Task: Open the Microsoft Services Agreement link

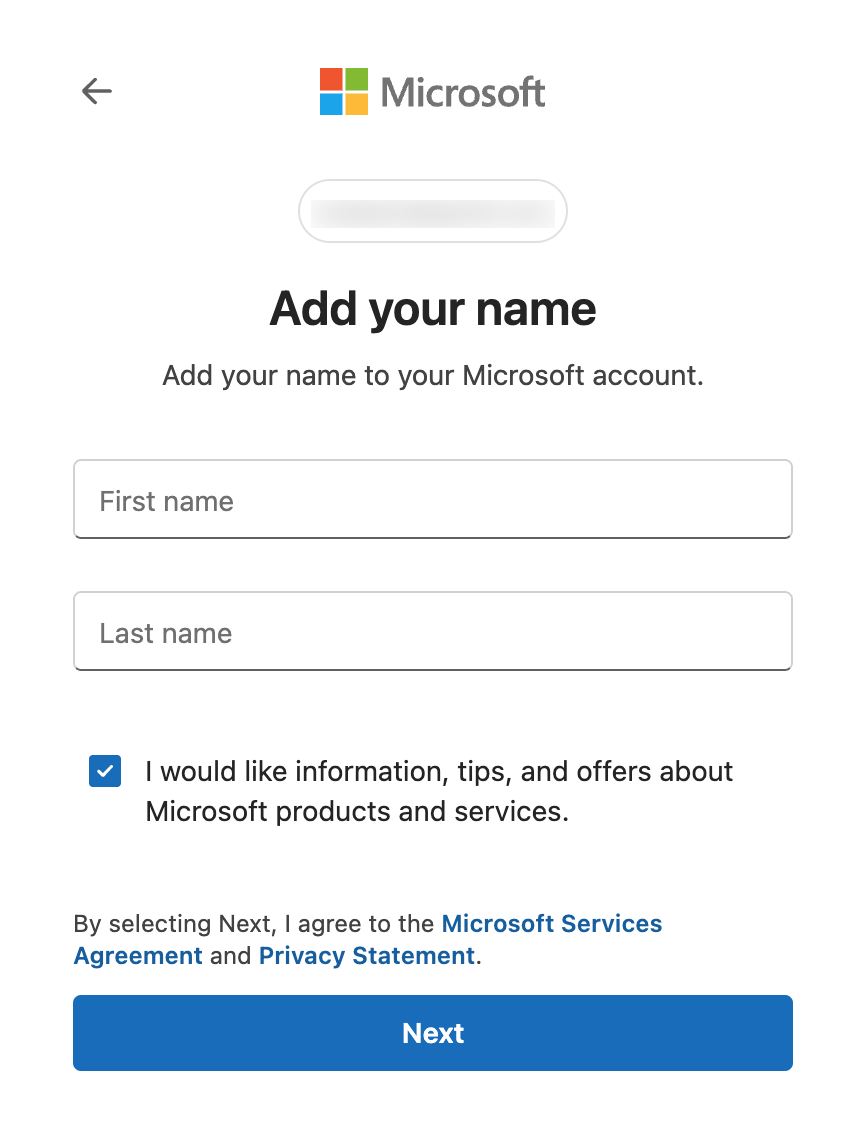Action: (x=551, y=923)
